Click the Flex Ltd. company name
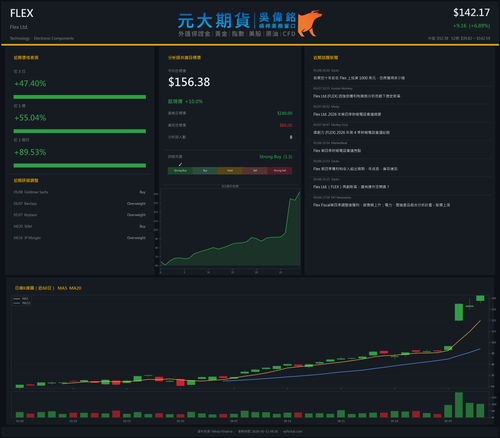 pyautogui.click(x=19, y=27)
